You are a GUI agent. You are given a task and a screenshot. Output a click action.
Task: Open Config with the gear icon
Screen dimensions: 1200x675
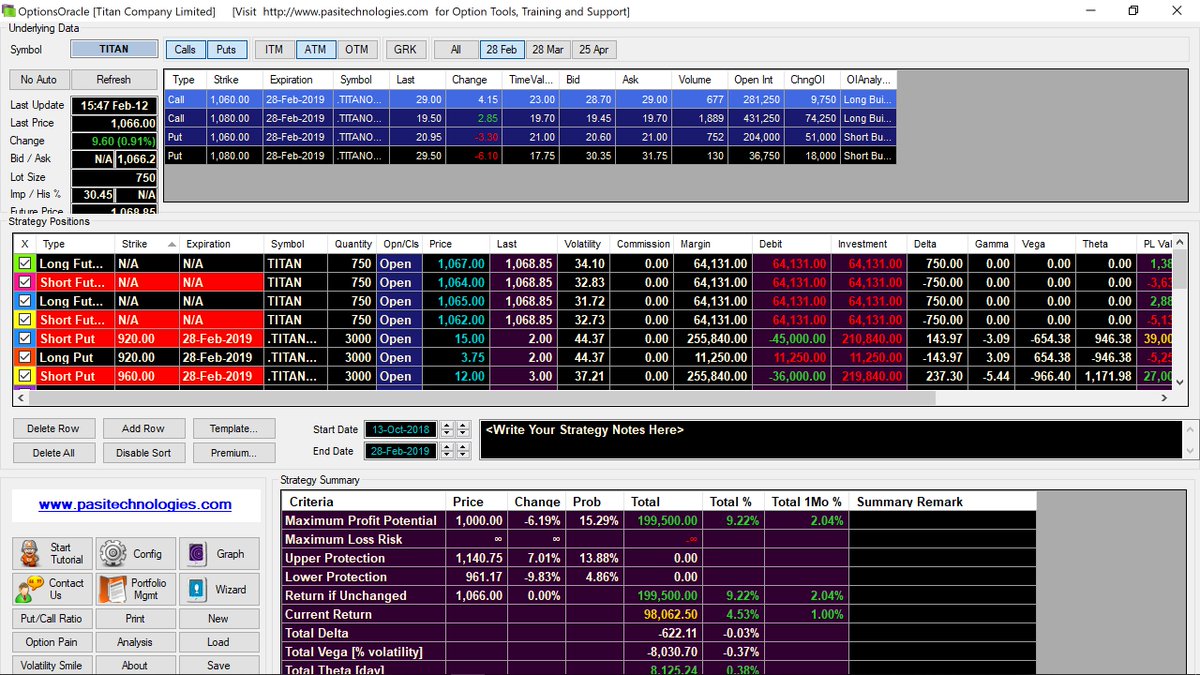[135, 553]
